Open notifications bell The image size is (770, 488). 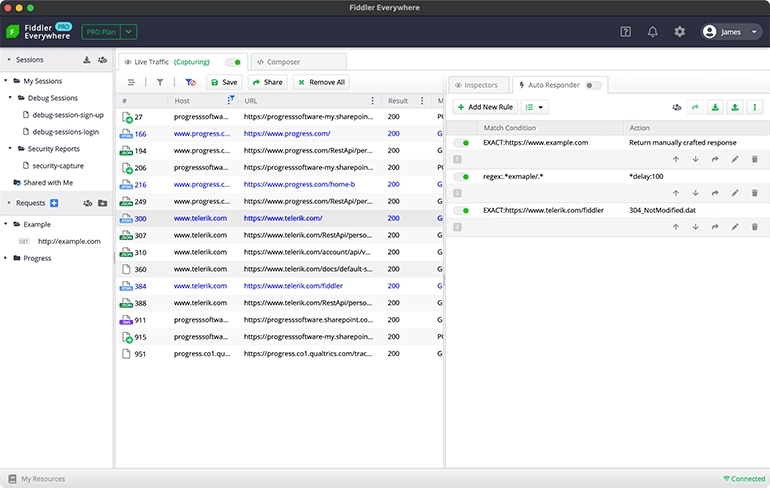pyautogui.click(x=652, y=32)
